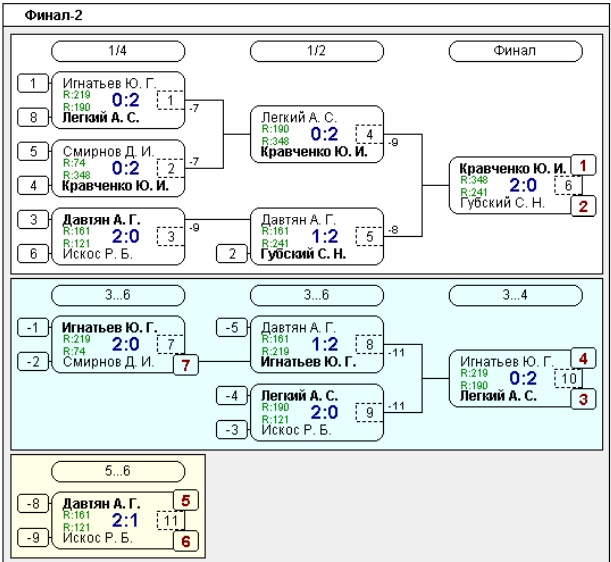
Task: Open match number 3 dashed box
Action: [170, 237]
